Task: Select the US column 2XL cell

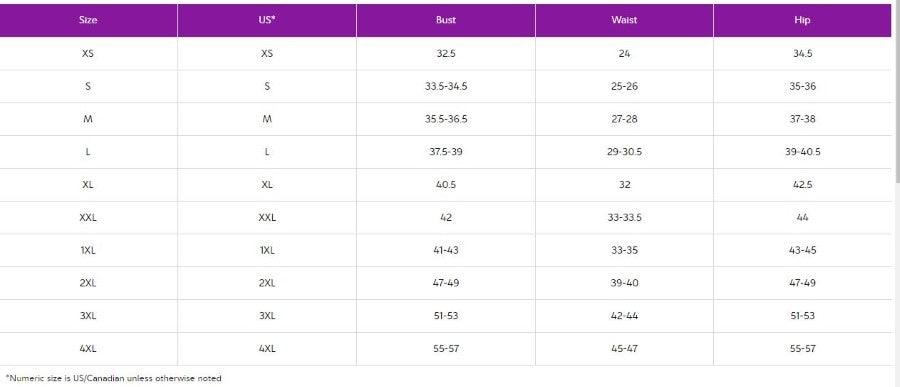Action: (267, 283)
